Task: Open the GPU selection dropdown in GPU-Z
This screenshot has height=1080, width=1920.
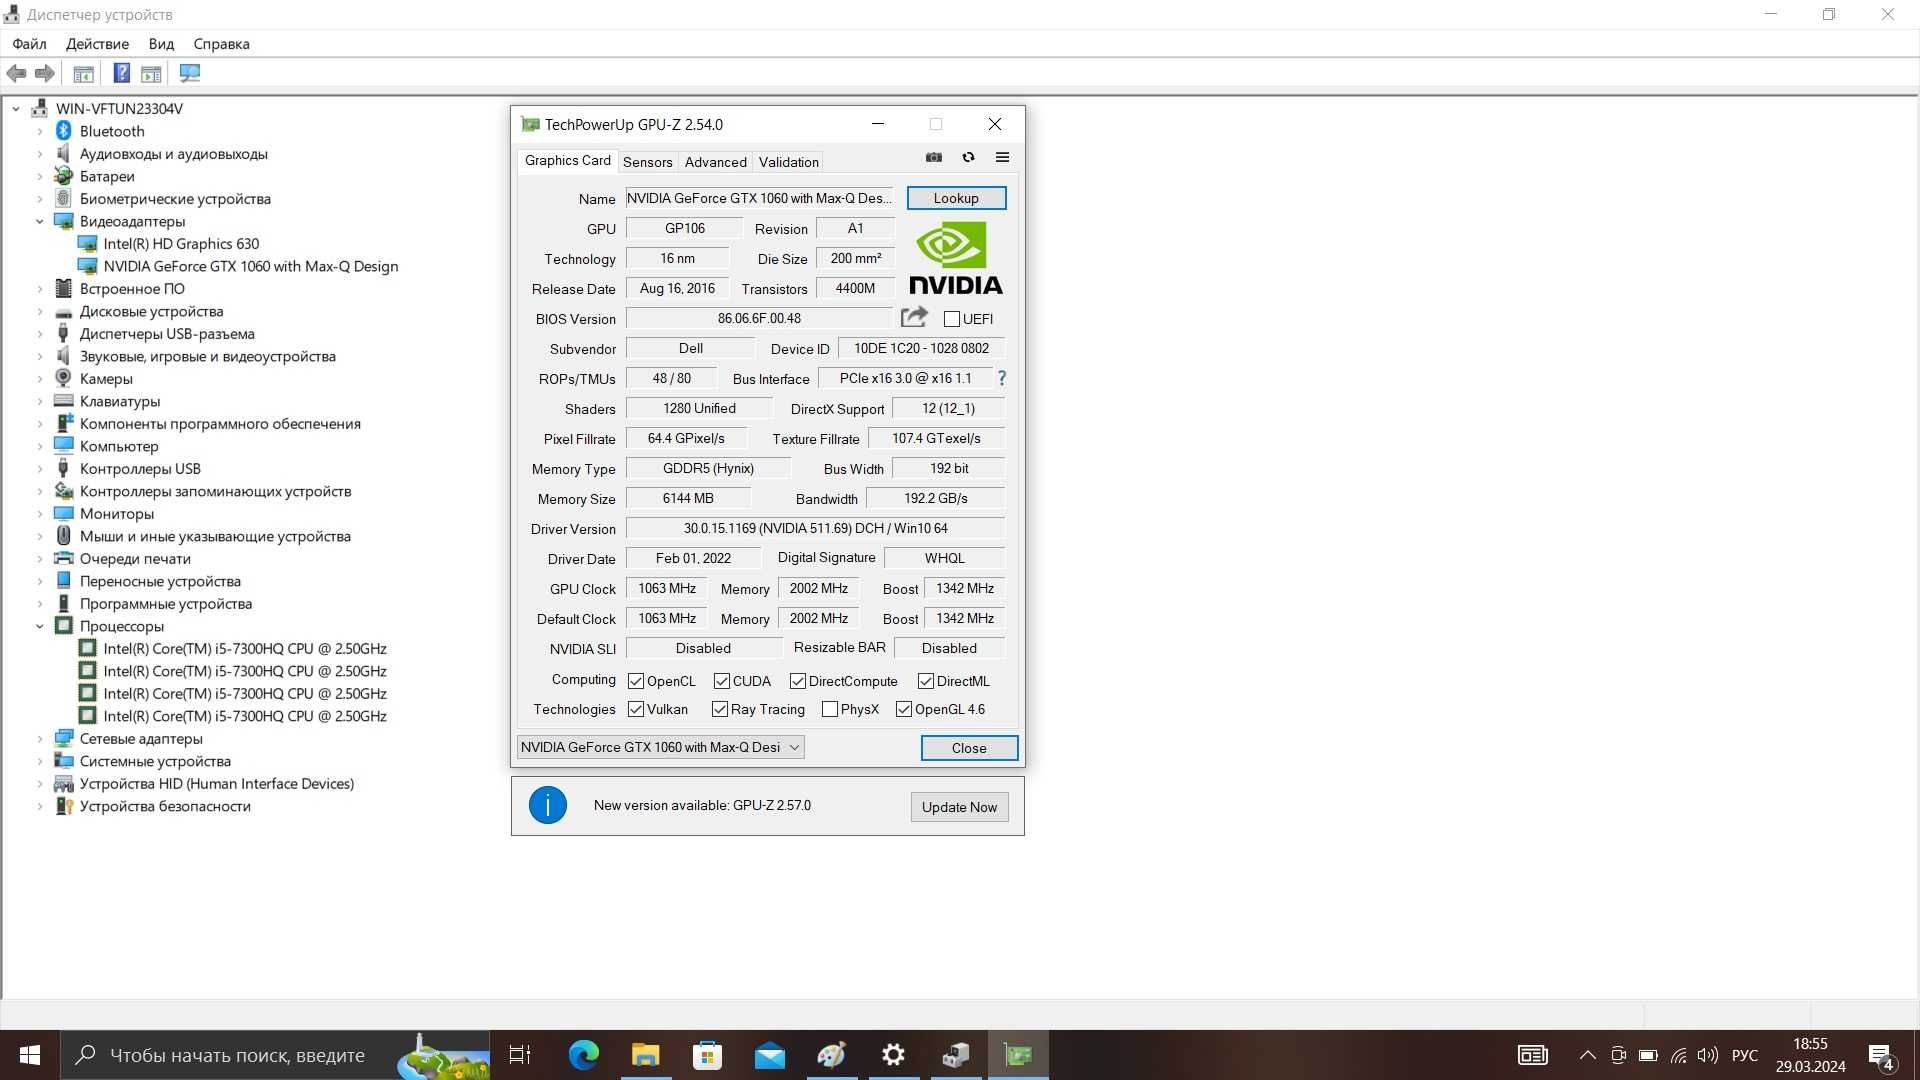Action: 660,747
